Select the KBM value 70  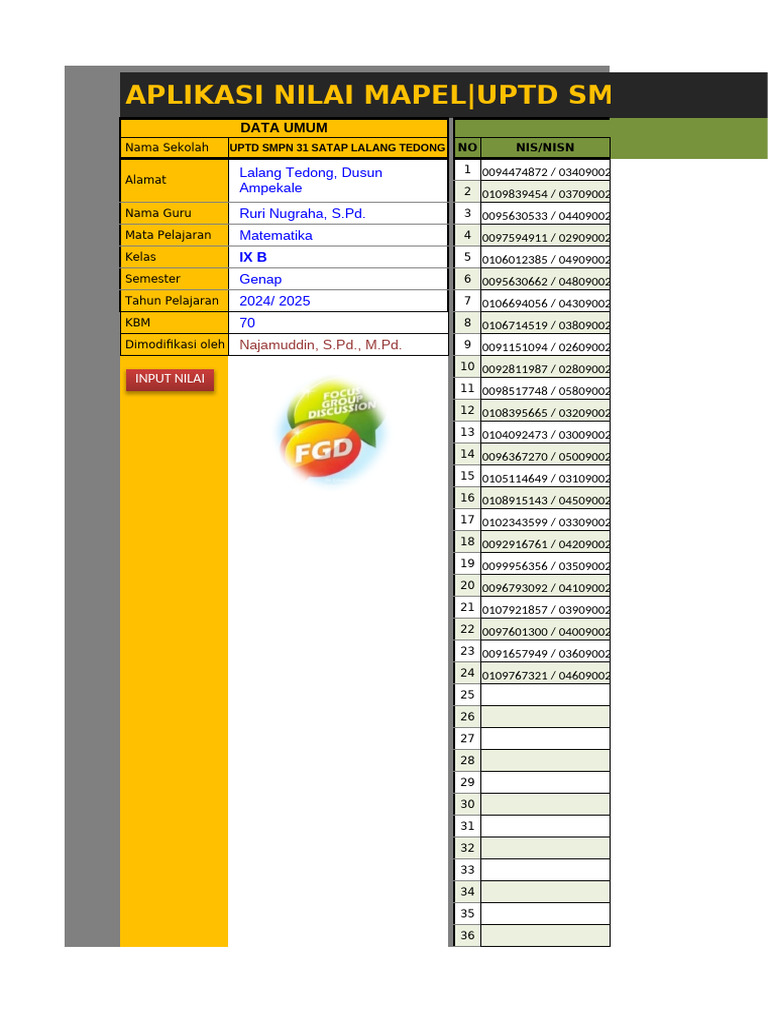(338, 323)
